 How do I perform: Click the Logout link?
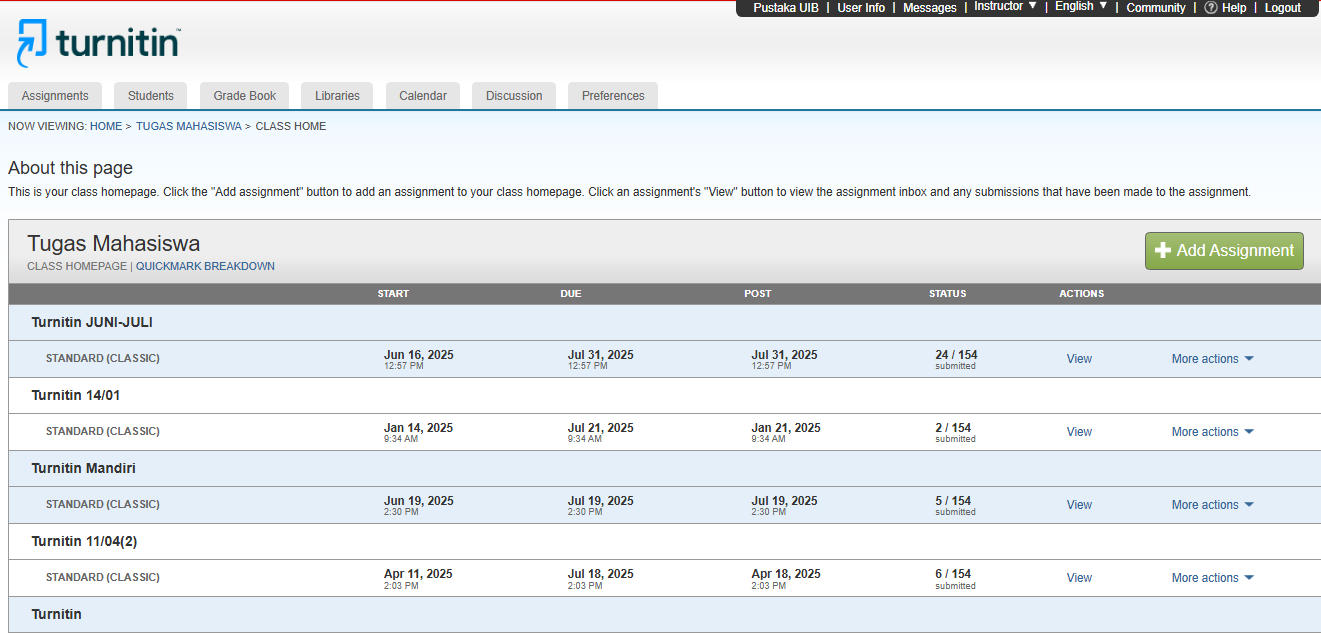tap(1283, 8)
